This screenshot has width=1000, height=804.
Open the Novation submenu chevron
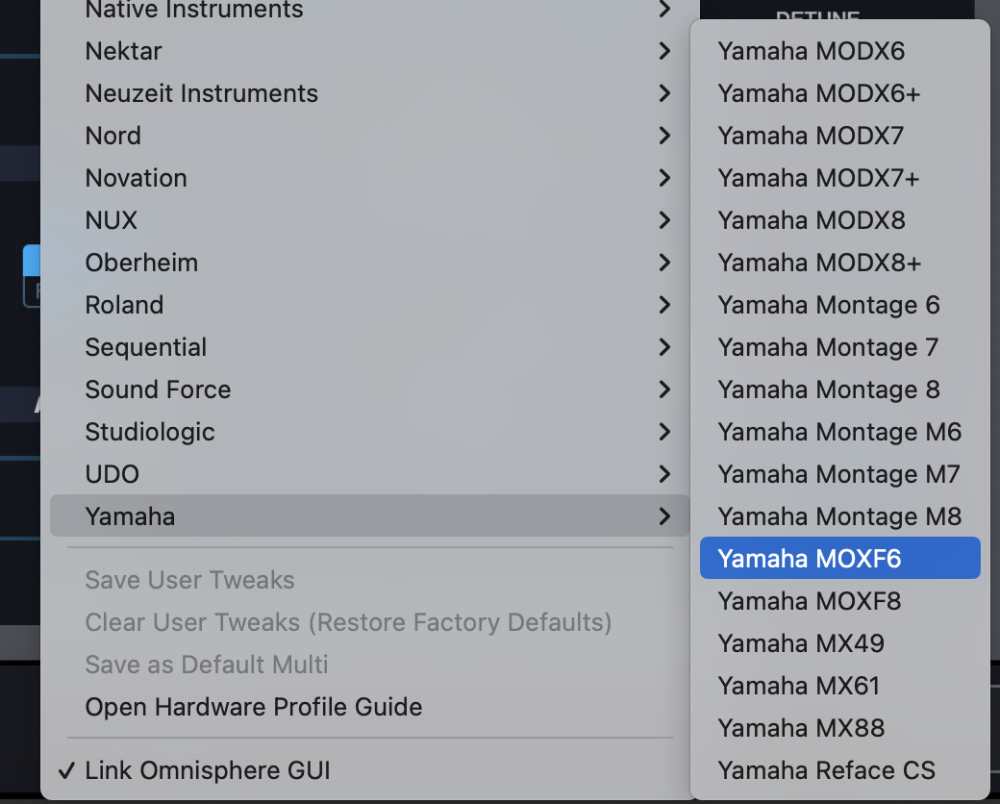click(x=664, y=178)
